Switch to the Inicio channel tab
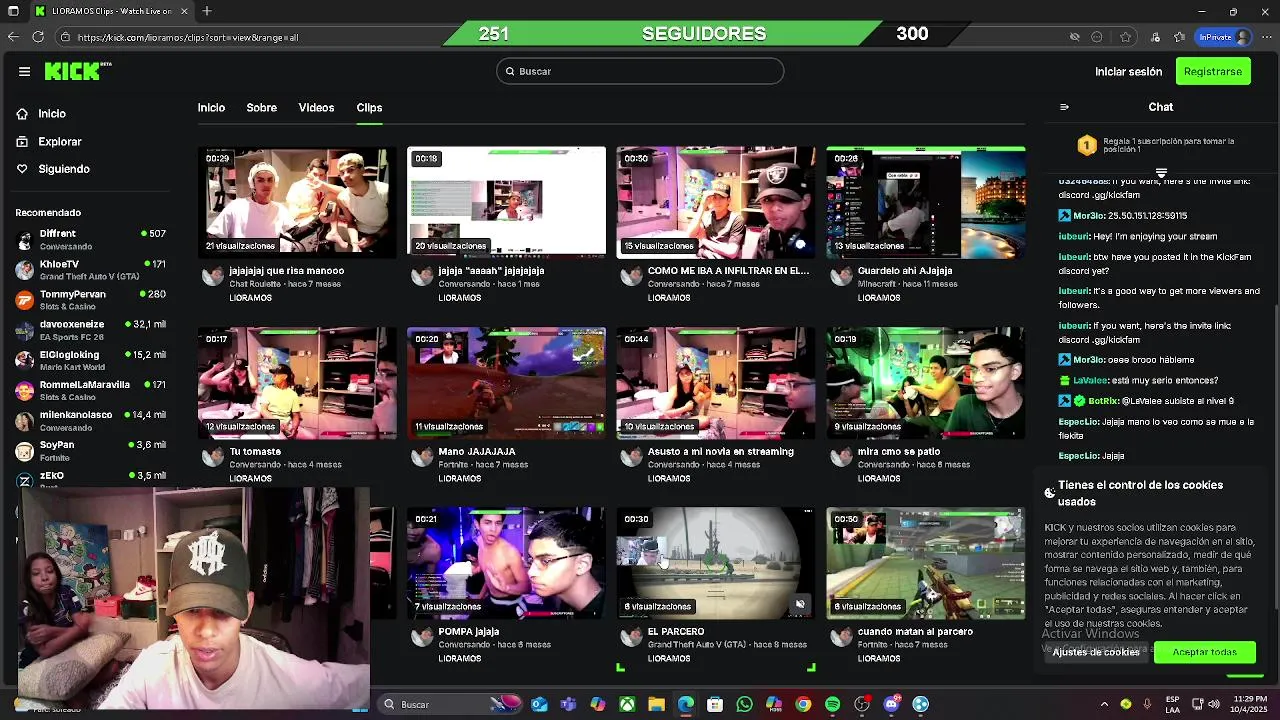The height and width of the screenshot is (720, 1280). pyautogui.click(x=211, y=108)
